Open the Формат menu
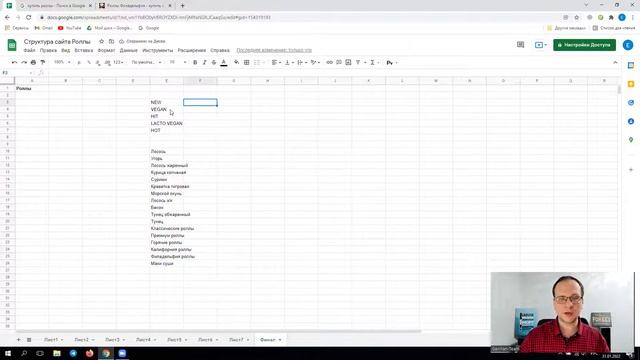This screenshot has height=360, width=640. (x=107, y=50)
